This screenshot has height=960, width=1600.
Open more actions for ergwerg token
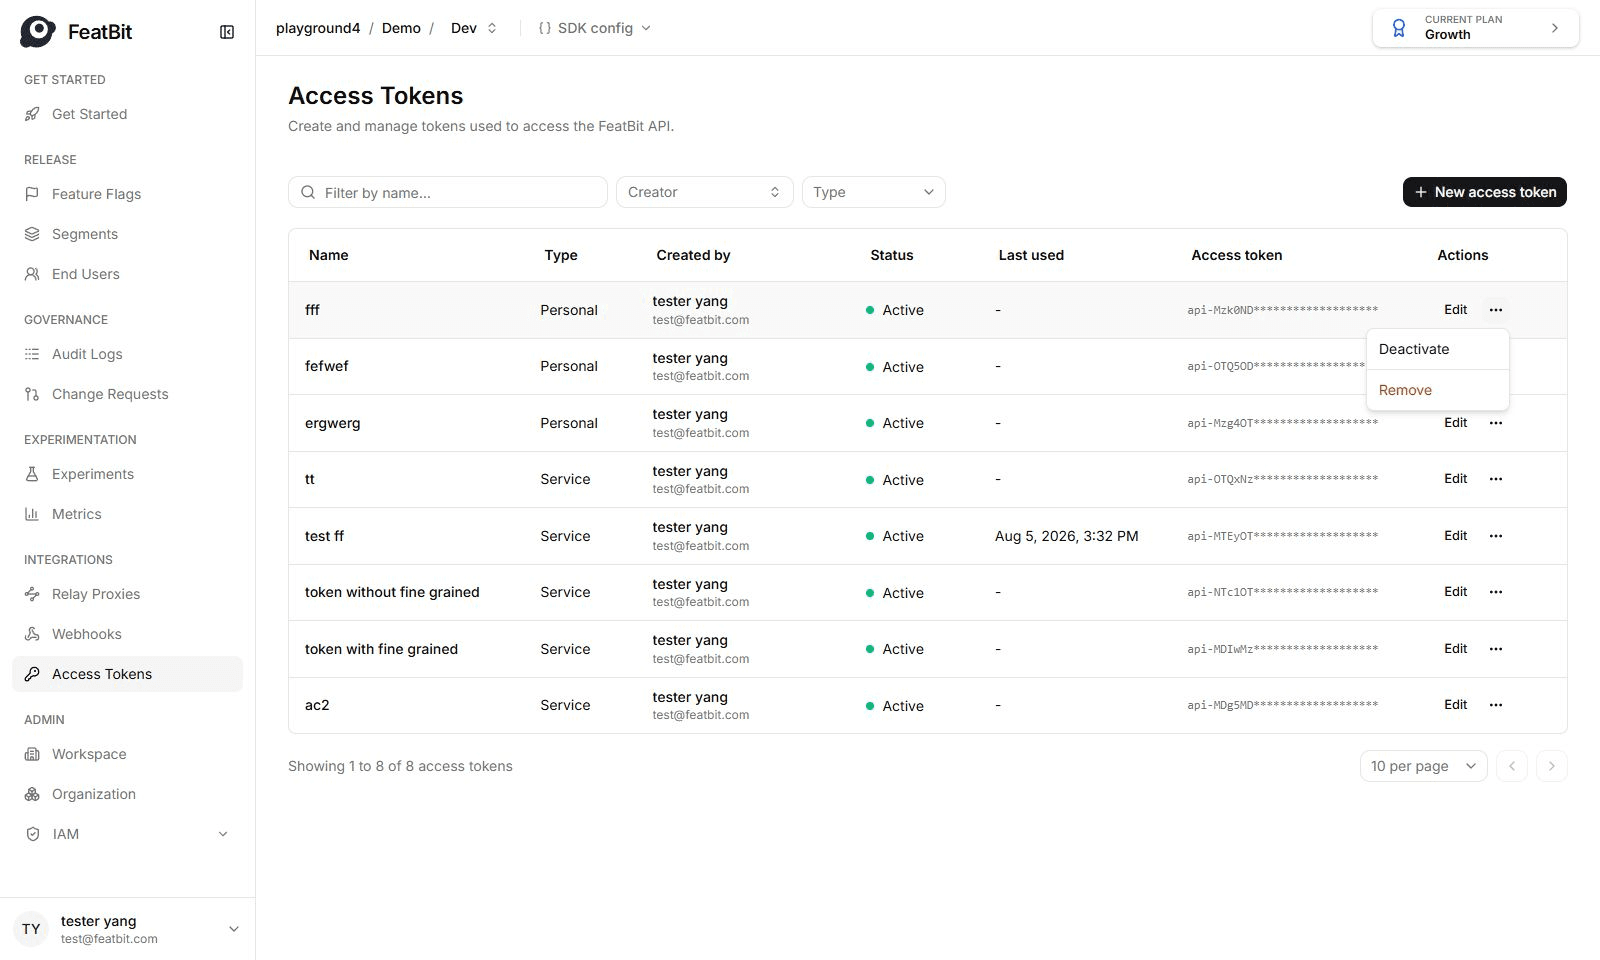pos(1496,423)
